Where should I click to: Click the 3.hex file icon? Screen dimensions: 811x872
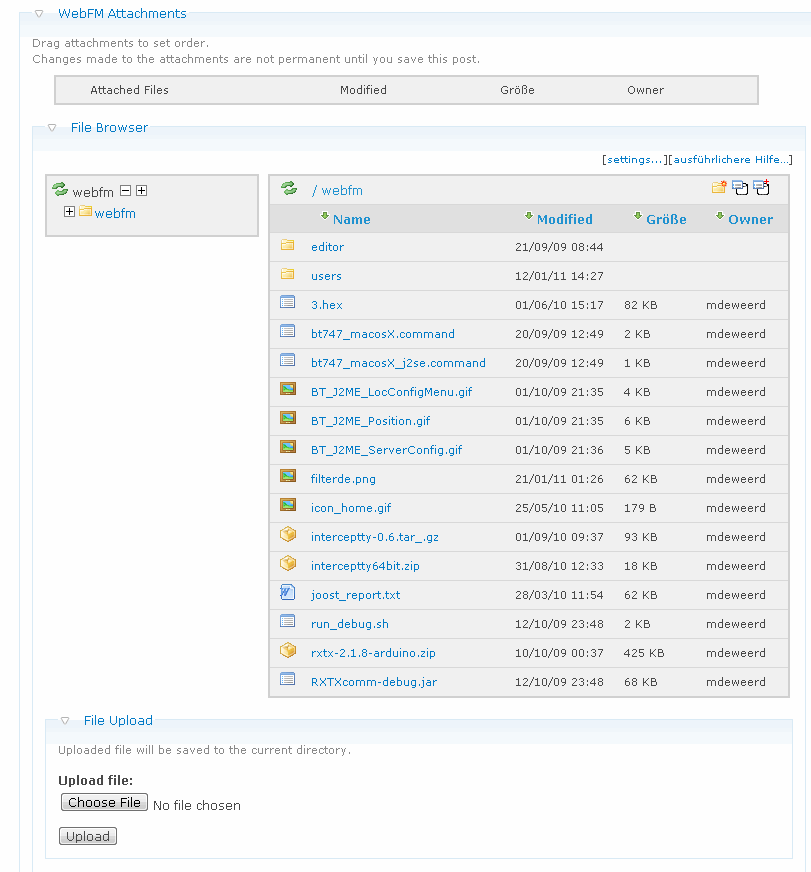coord(288,304)
